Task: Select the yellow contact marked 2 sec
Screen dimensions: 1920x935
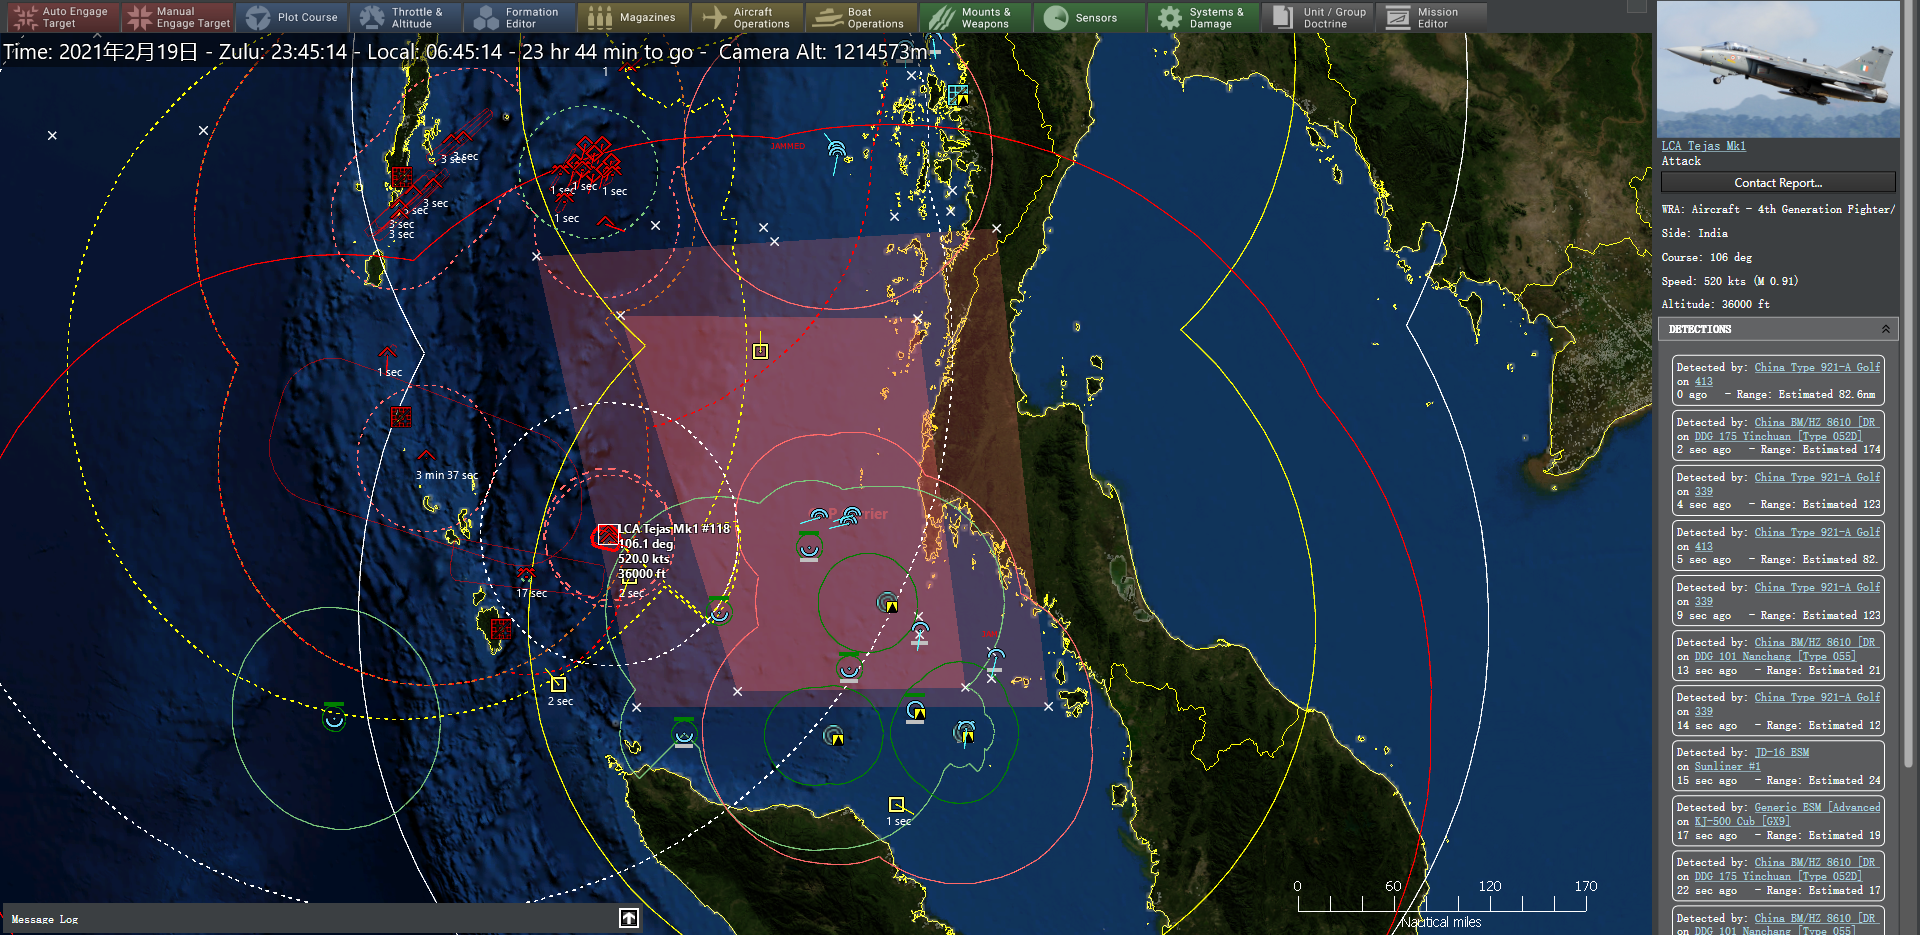Action: 558,684
